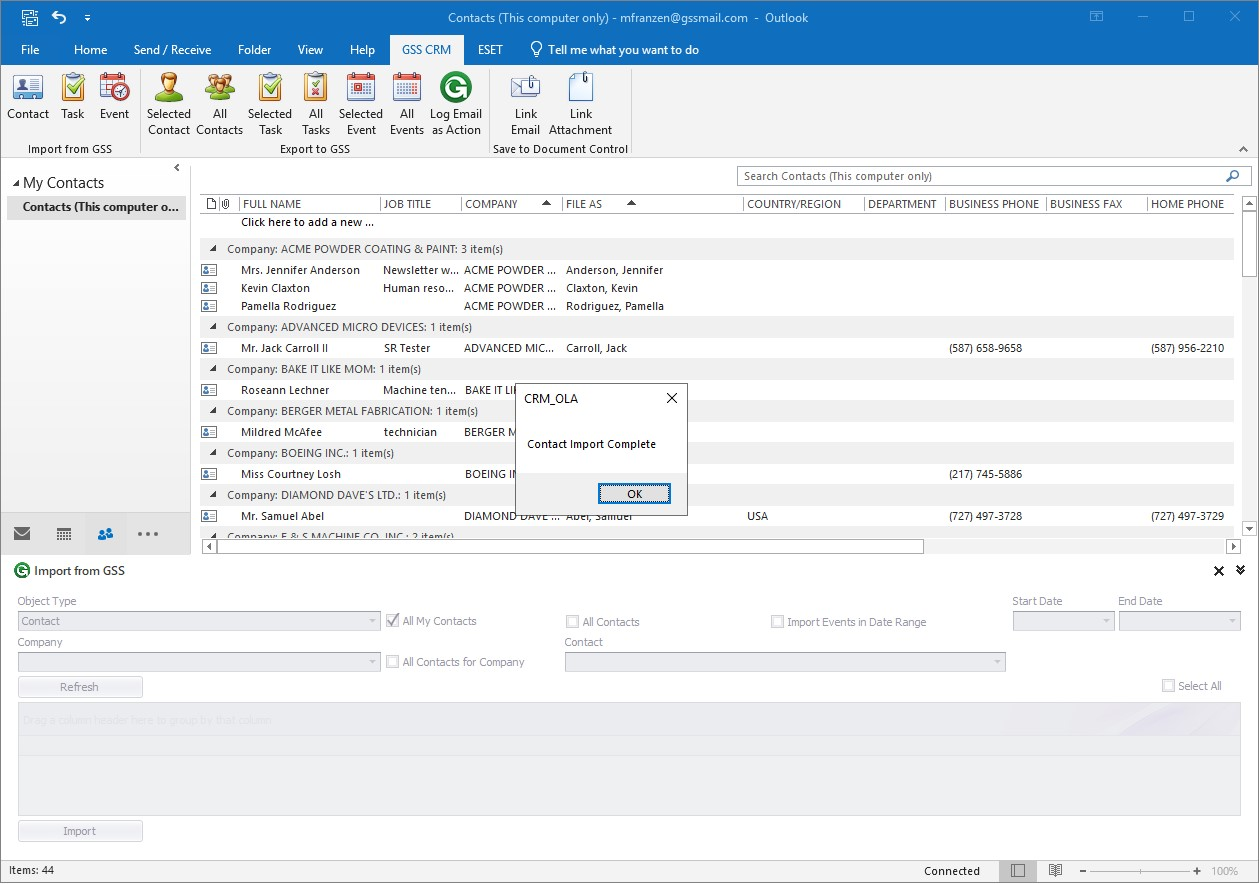Switch to the ESET tab
This screenshot has width=1259, height=884.
pyautogui.click(x=490, y=49)
